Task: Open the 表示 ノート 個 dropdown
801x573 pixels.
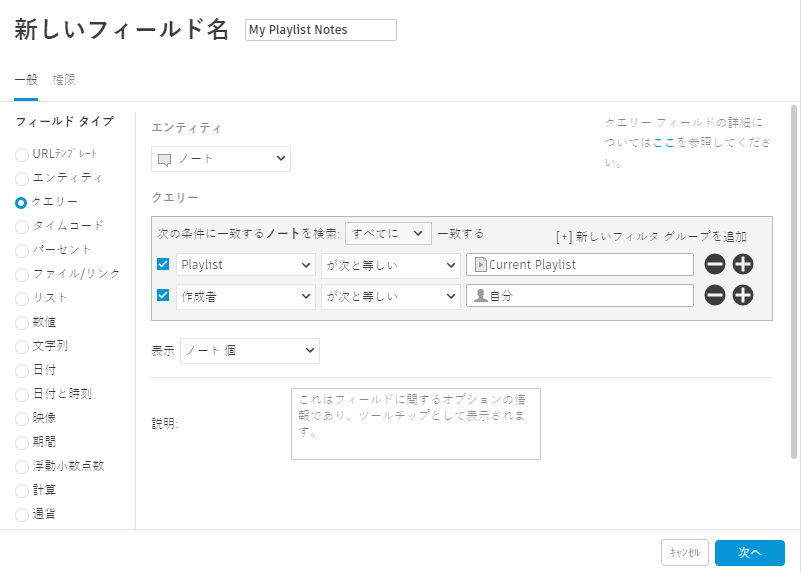Action: point(249,351)
